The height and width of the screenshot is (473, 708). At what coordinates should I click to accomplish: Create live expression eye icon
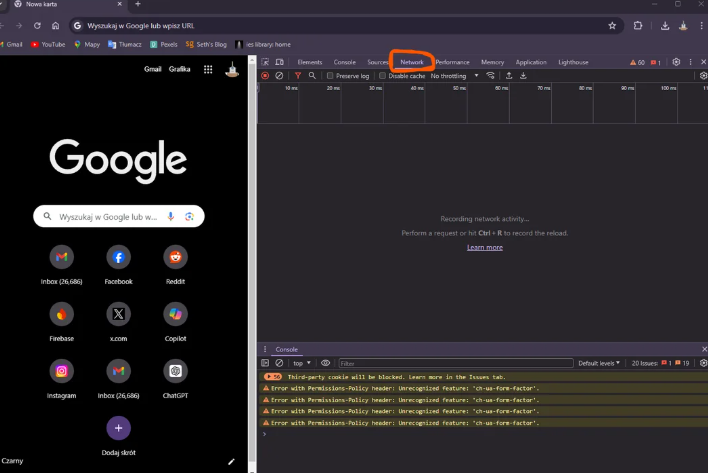(x=325, y=363)
